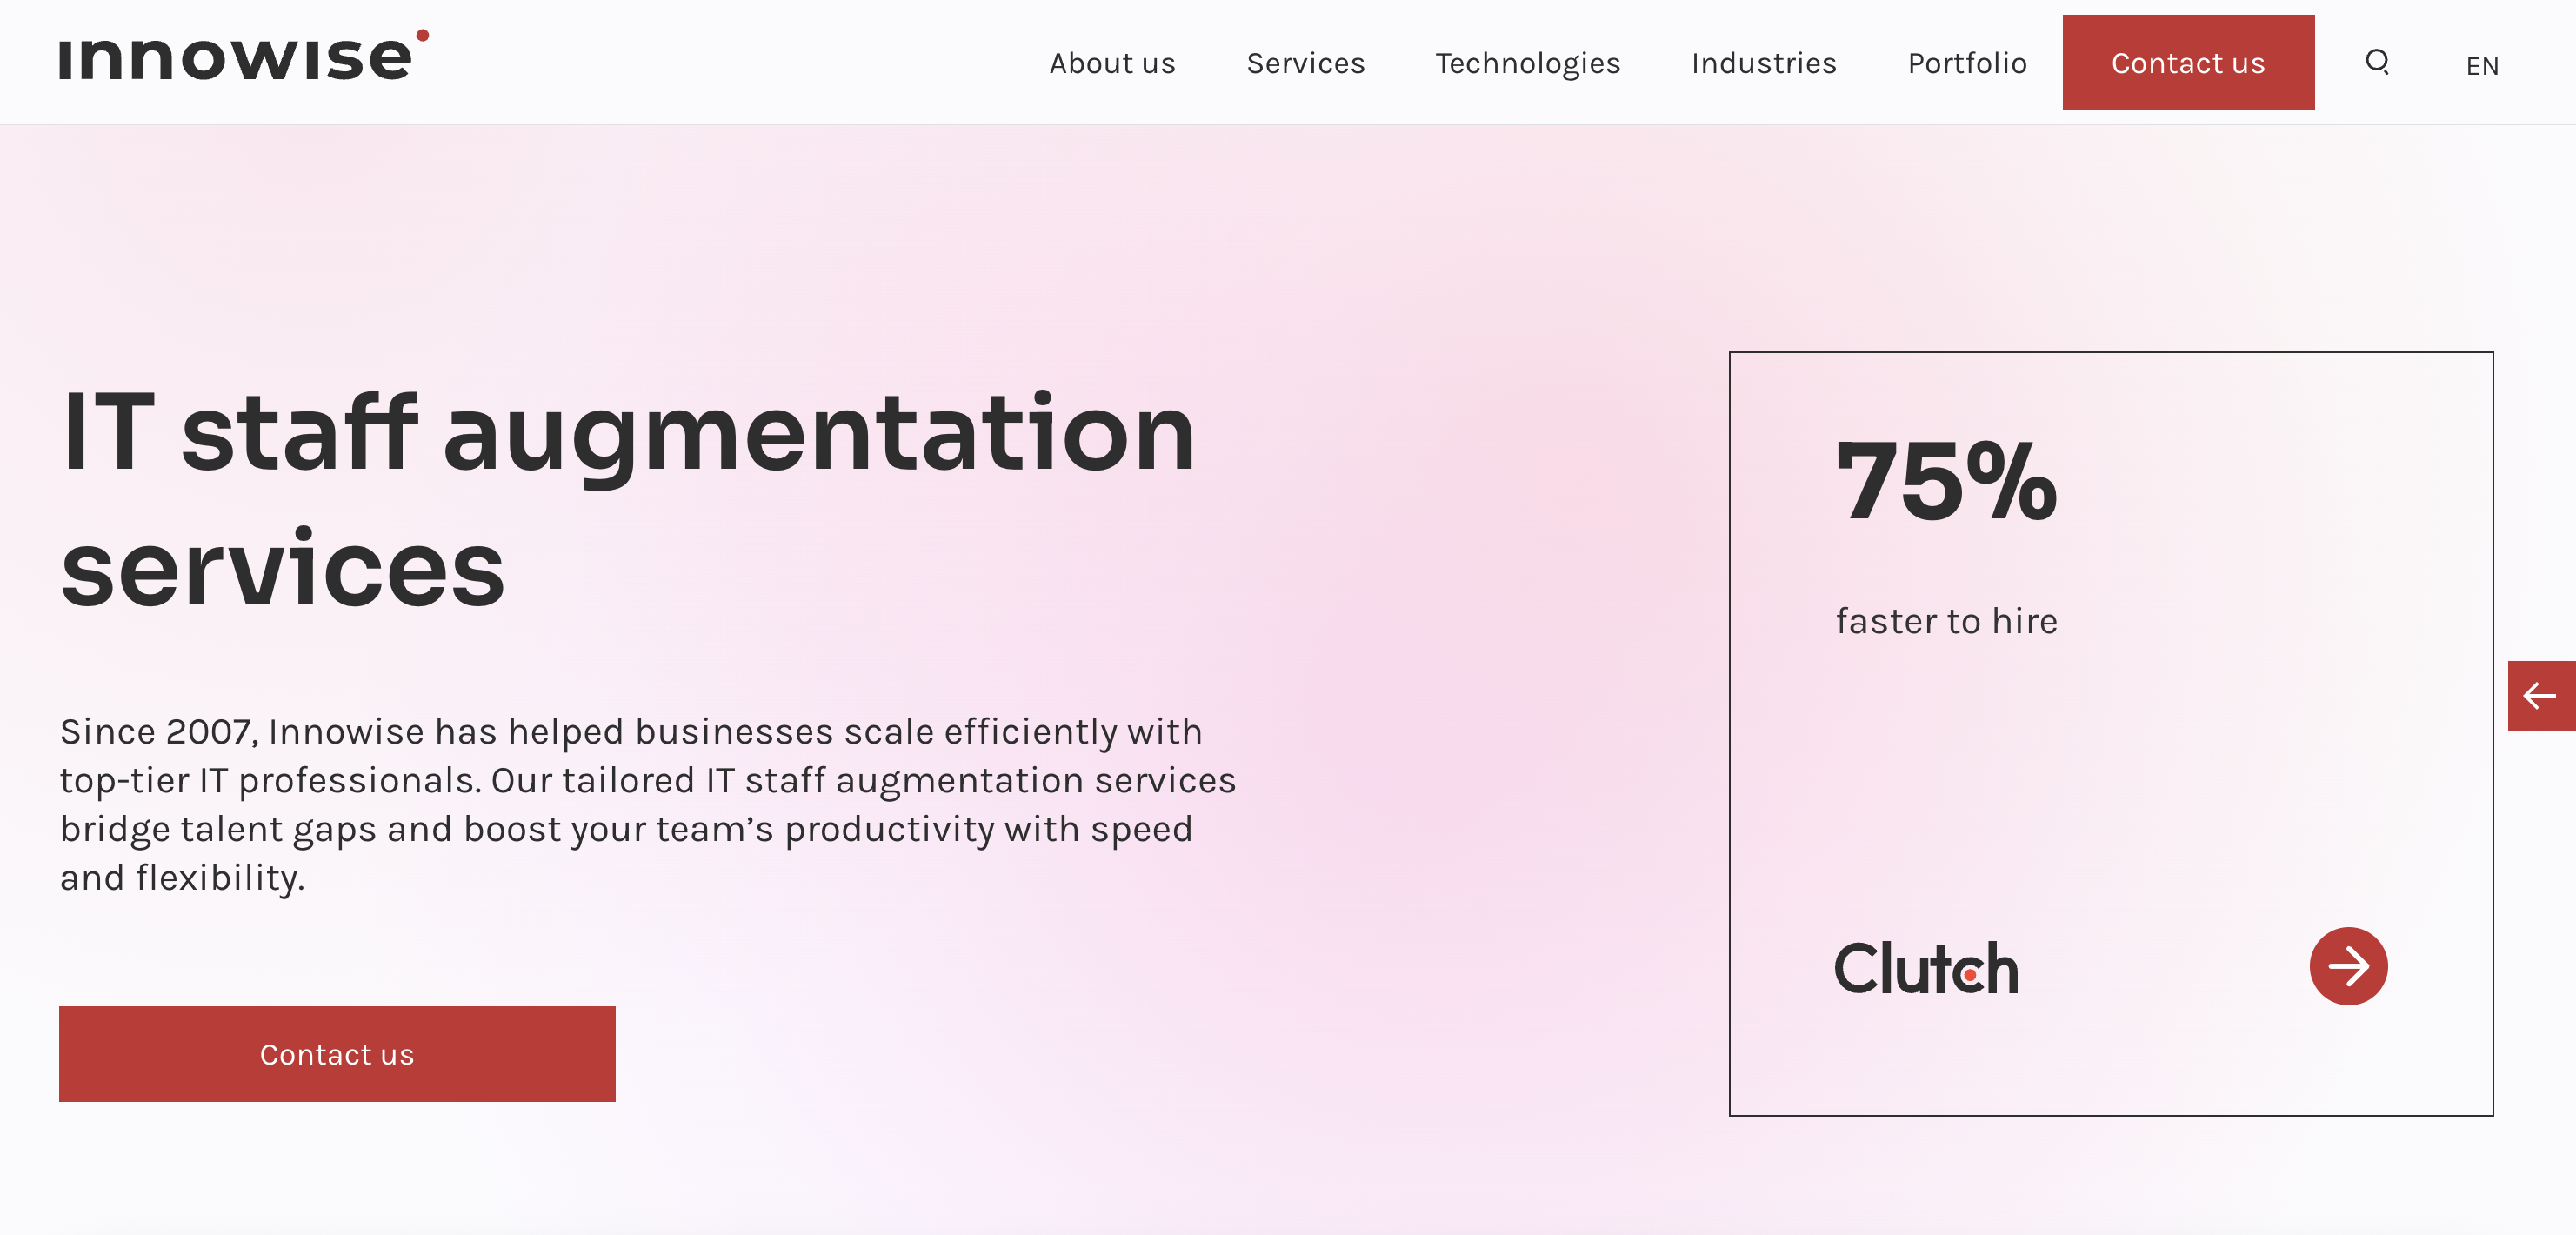Screen dimensions: 2576x1235
Task: Click the IT staff augmentation services heading
Action: (628, 500)
